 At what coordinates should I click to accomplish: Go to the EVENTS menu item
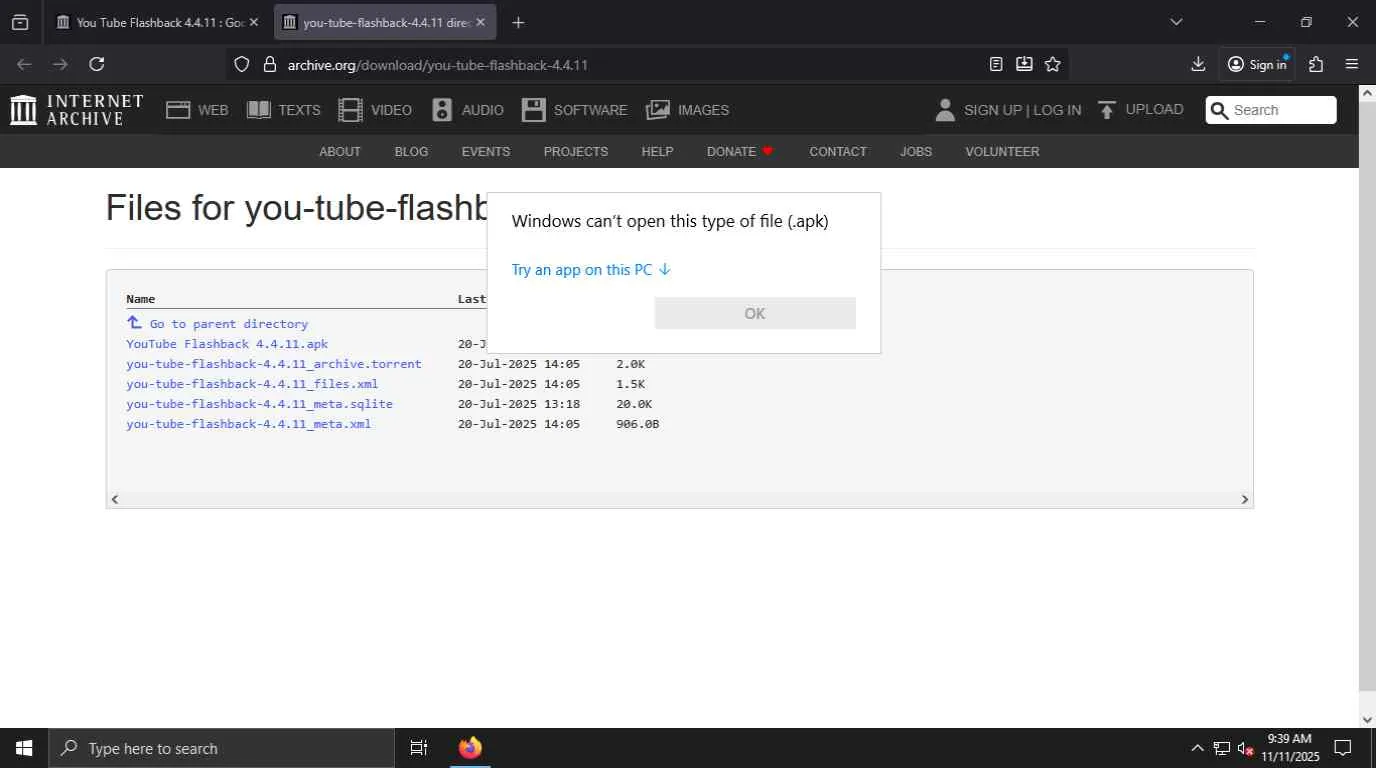click(x=486, y=152)
